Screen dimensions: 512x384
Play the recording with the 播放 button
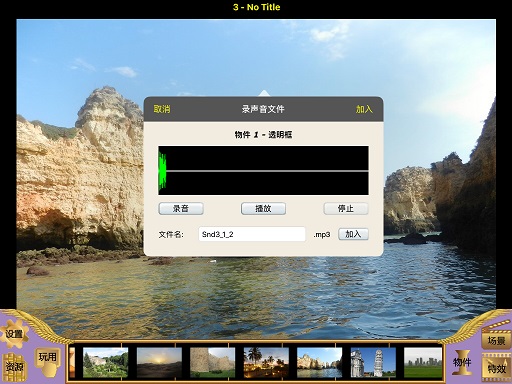coord(263,209)
